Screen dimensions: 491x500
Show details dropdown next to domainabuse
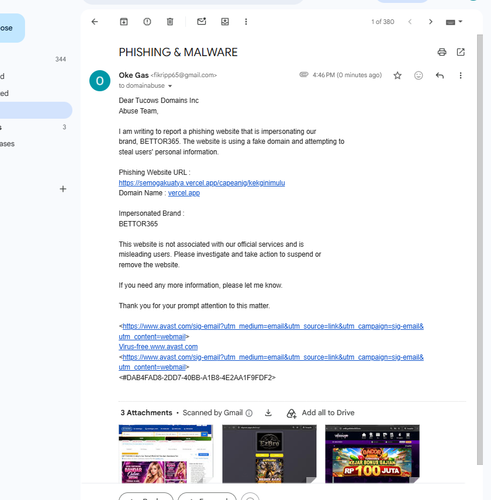pyautogui.click(x=170, y=86)
